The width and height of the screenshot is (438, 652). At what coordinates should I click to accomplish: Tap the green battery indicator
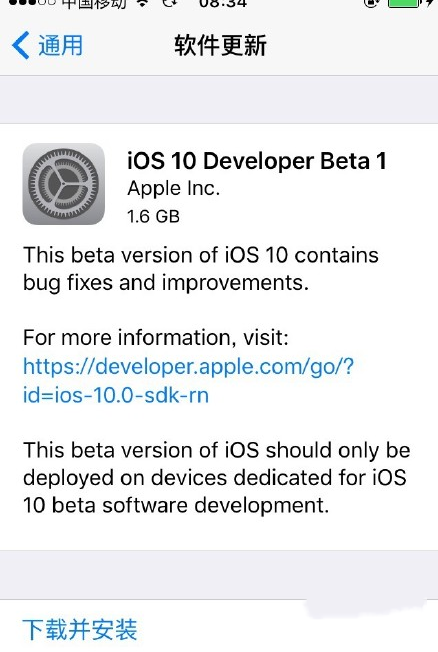[403, 3]
